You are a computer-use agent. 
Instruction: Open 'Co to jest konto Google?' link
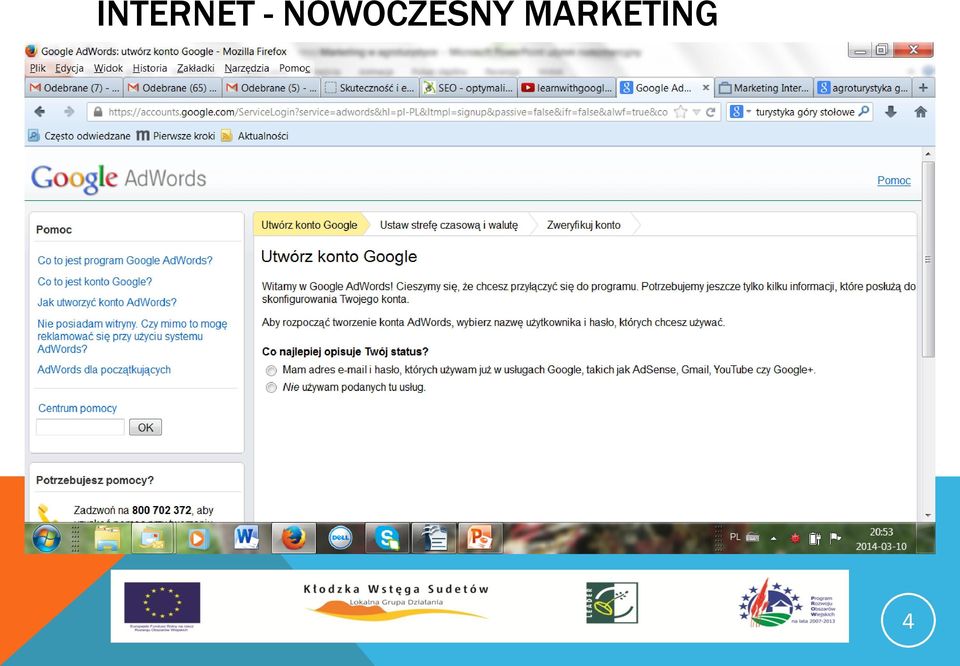94,282
